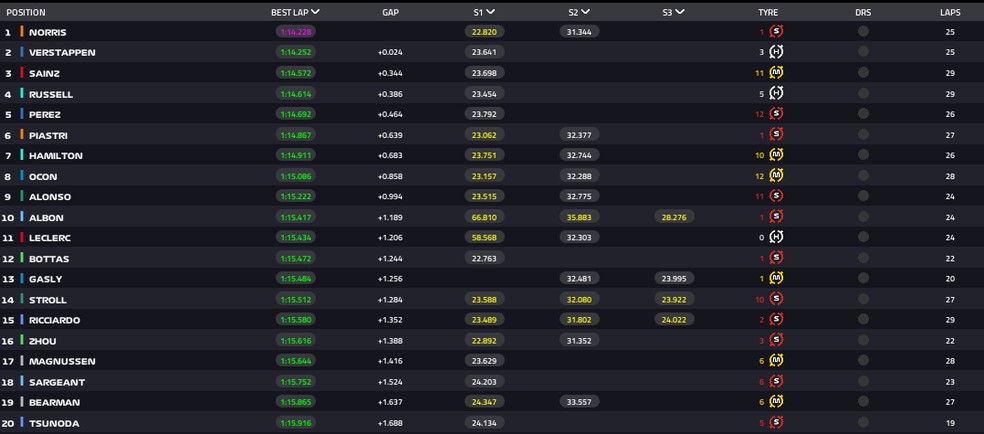Viewport: 984px width, 434px height.
Task: Click the POSITION column header
Action: pyautogui.click(x=26, y=13)
